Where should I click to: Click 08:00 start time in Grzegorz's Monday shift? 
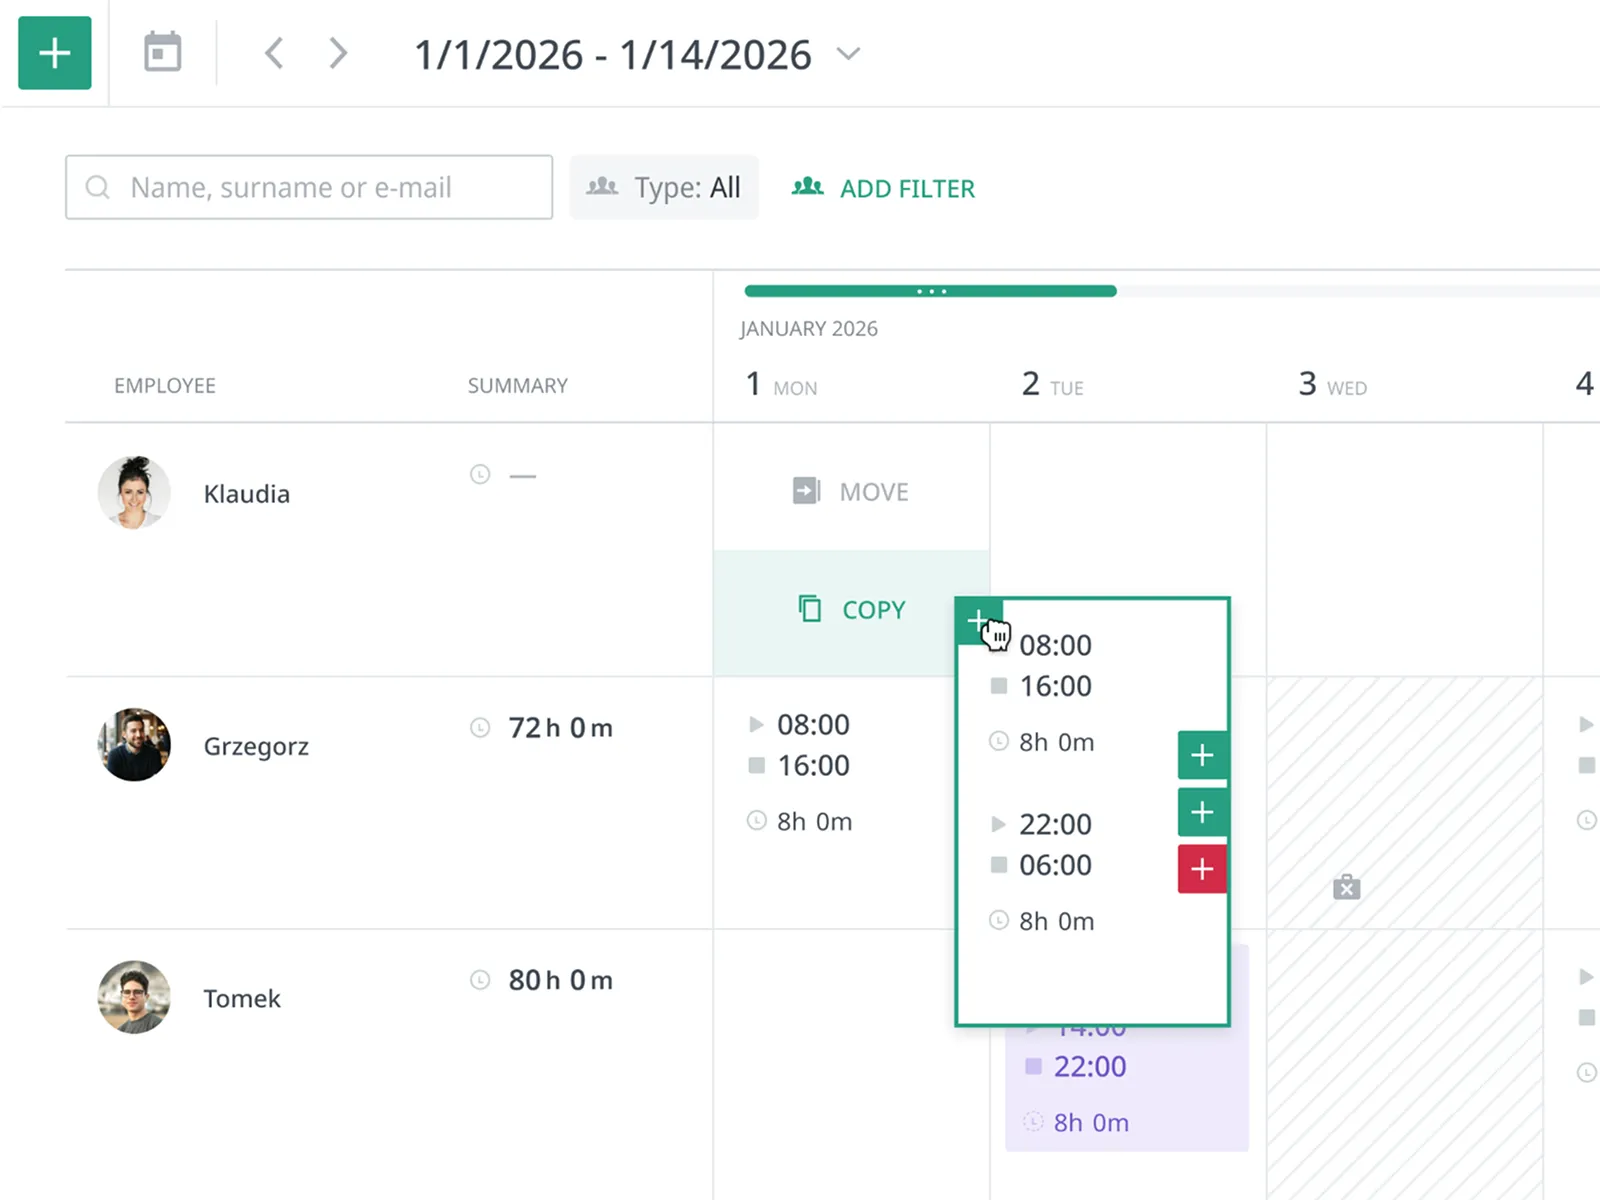(x=813, y=724)
